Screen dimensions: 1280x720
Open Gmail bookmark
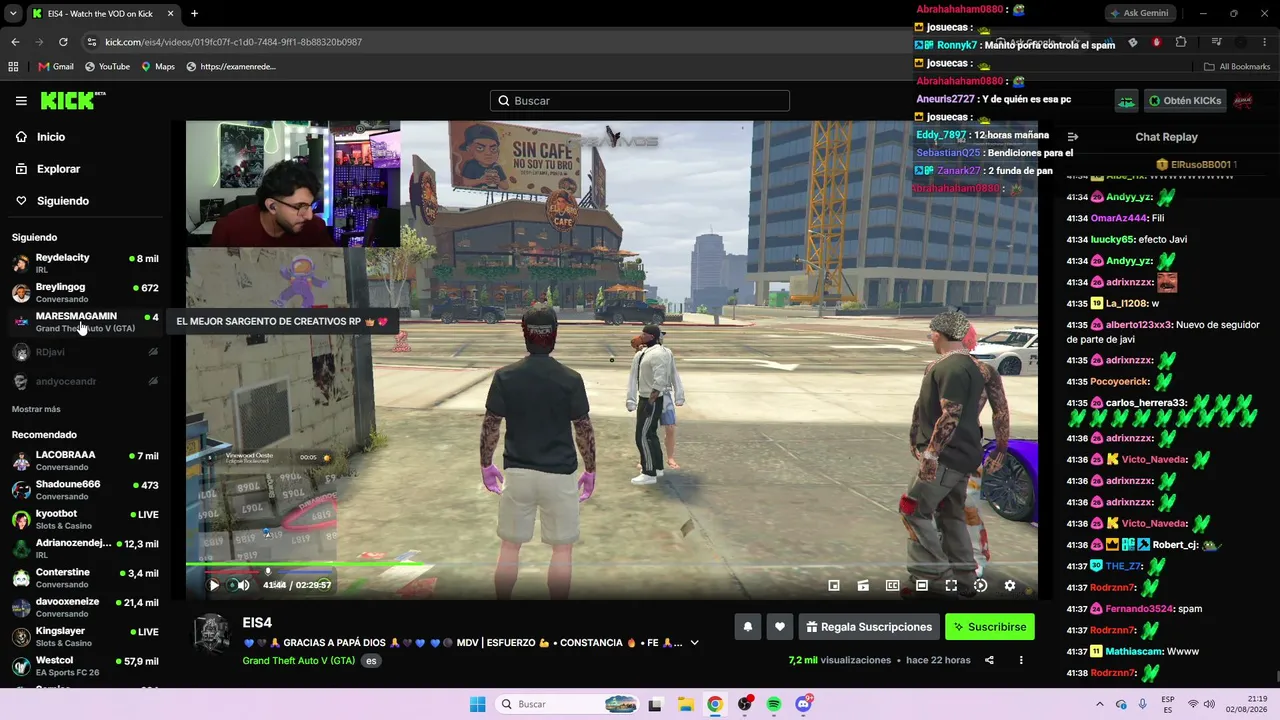pos(56,67)
